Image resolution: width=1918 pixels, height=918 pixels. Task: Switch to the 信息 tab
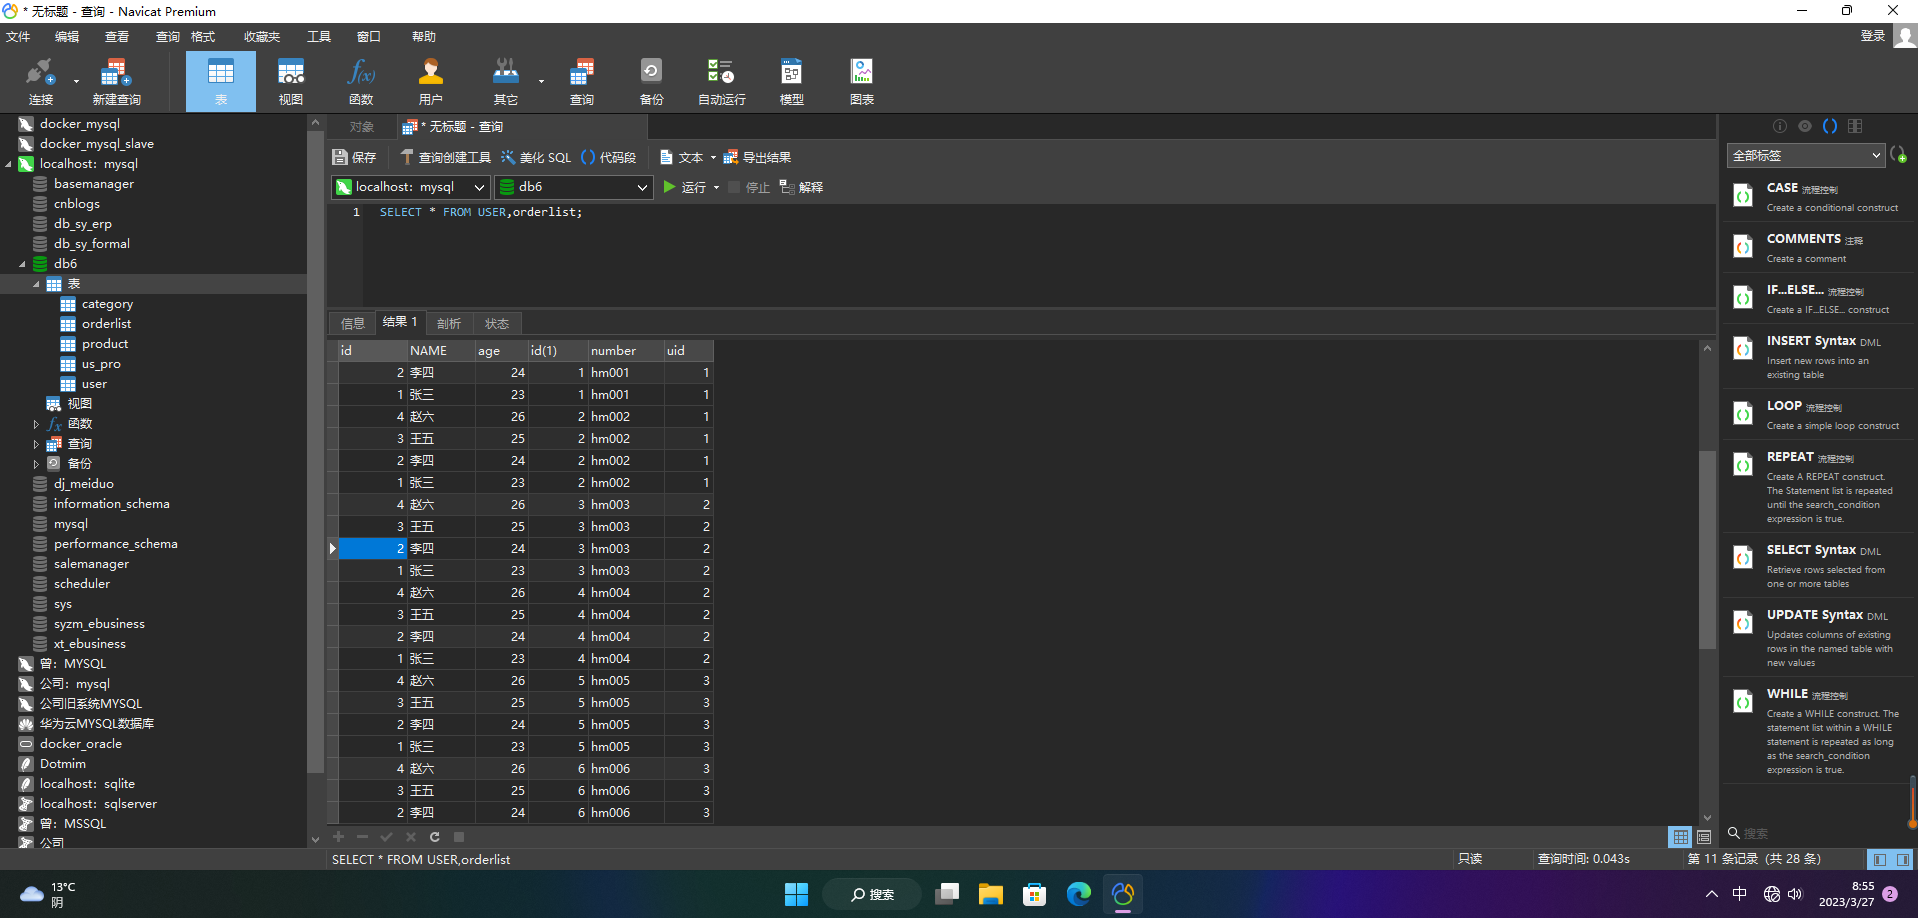(353, 323)
